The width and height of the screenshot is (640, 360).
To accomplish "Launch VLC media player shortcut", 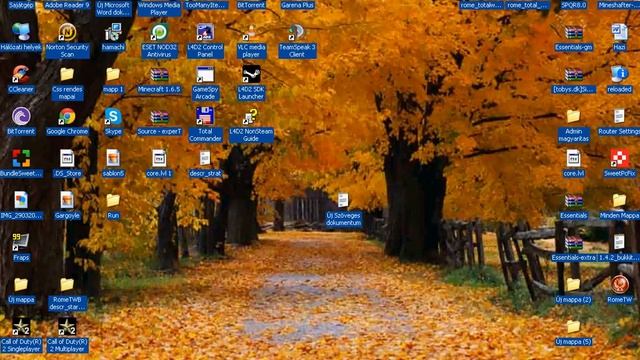I will tap(251, 33).
